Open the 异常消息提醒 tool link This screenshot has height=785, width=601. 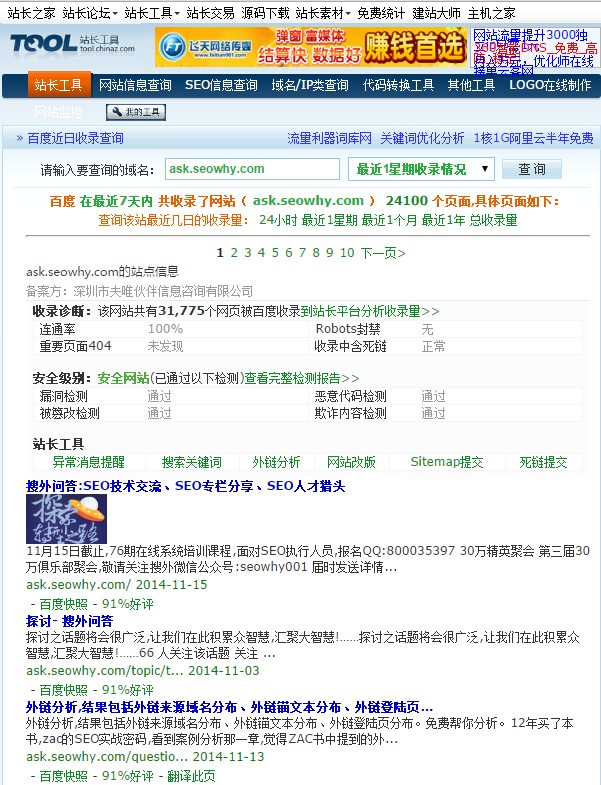[x=89, y=462]
